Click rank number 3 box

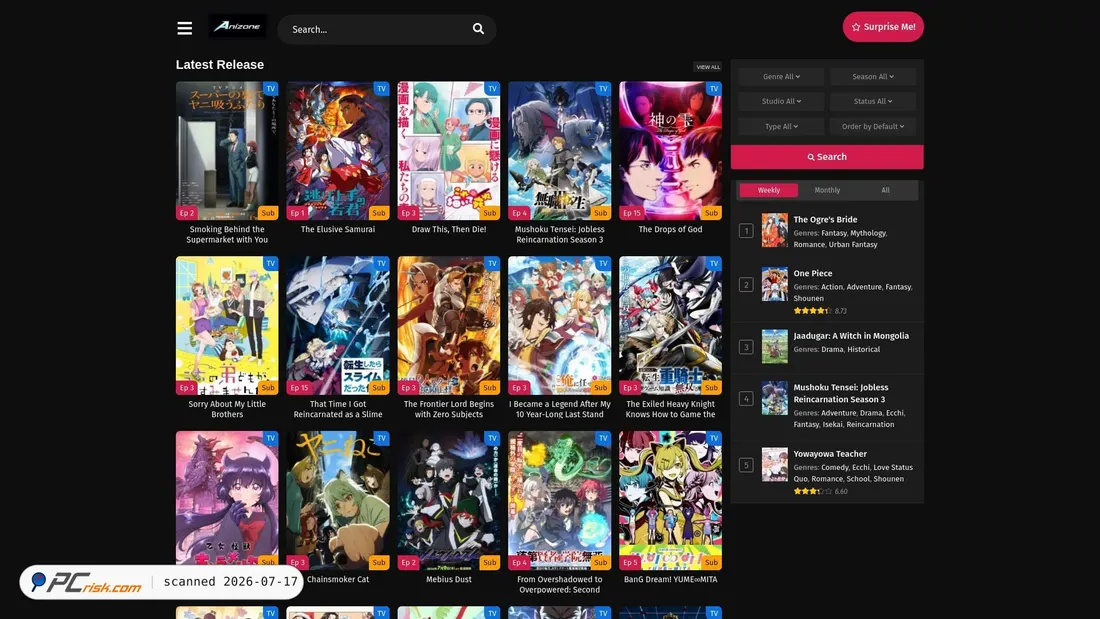pyautogui.click(x=746, y=347)
